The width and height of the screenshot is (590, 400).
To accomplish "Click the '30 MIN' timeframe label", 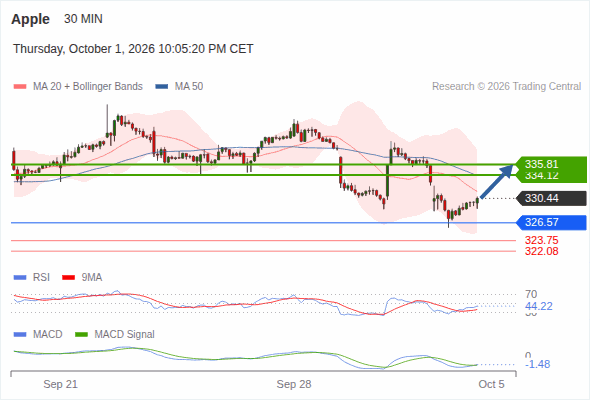I will coord(83,19).
